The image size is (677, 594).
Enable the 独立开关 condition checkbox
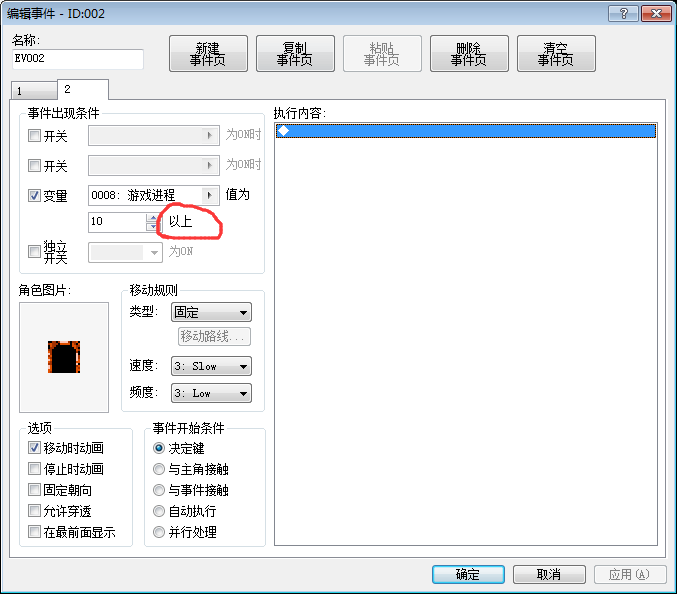(x=34, y=252)
